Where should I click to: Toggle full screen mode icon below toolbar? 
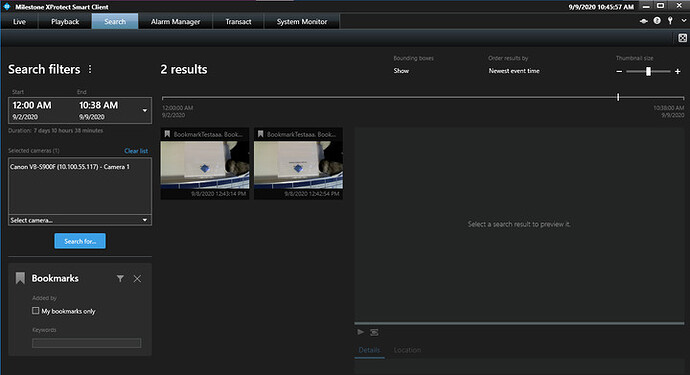[x=683, y=38]
